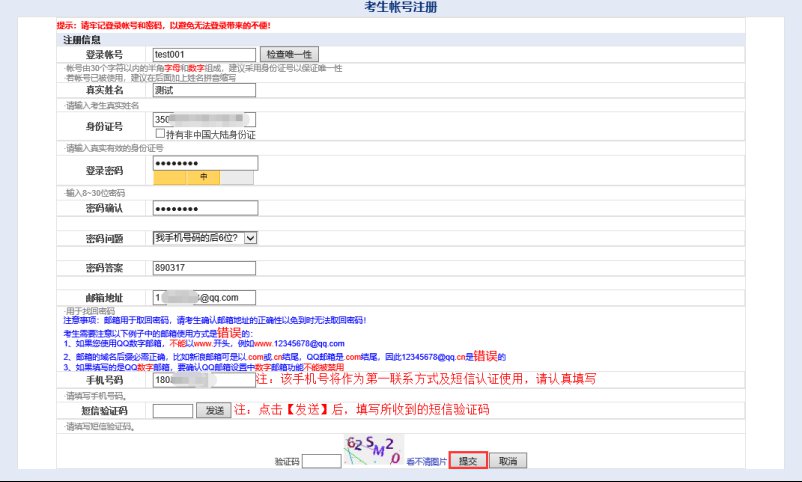The height and width of the screenshot is (482, 802).
Task: Cancel registration with the 取消 button
Action: (507, 461)
